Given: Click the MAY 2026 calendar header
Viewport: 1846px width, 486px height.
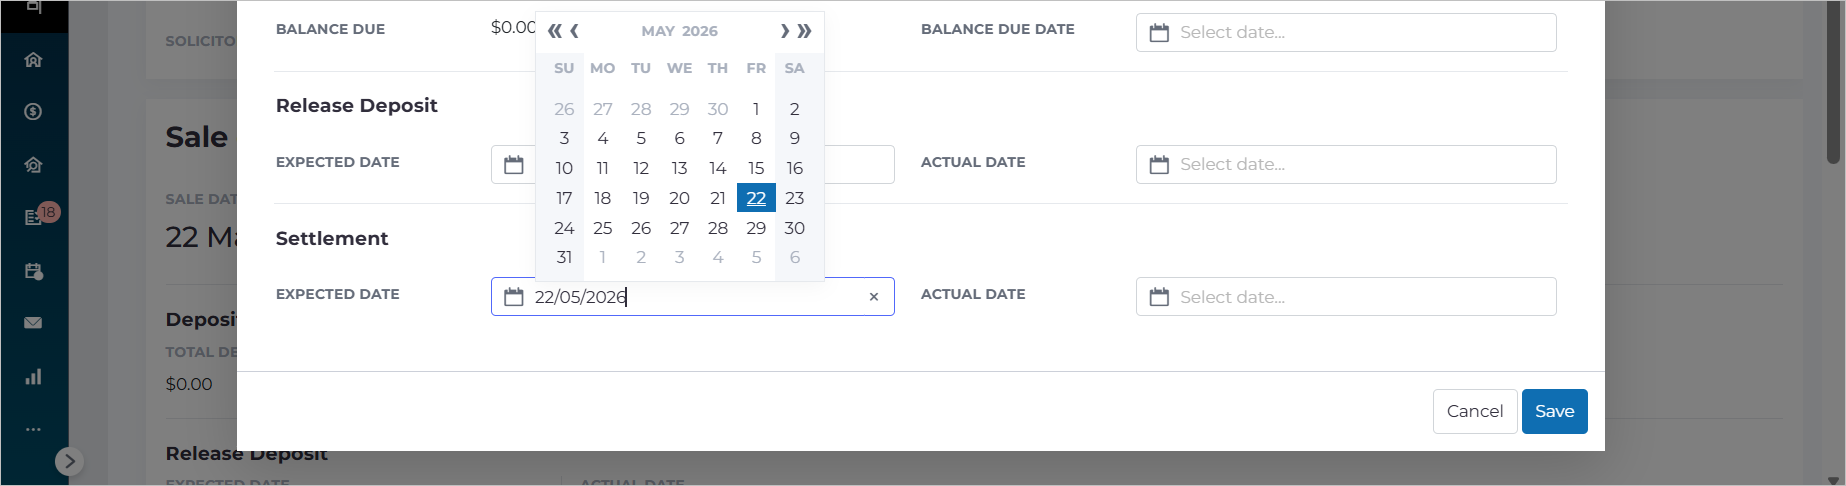Looking at the screenshot, I should tap(680, 31).
